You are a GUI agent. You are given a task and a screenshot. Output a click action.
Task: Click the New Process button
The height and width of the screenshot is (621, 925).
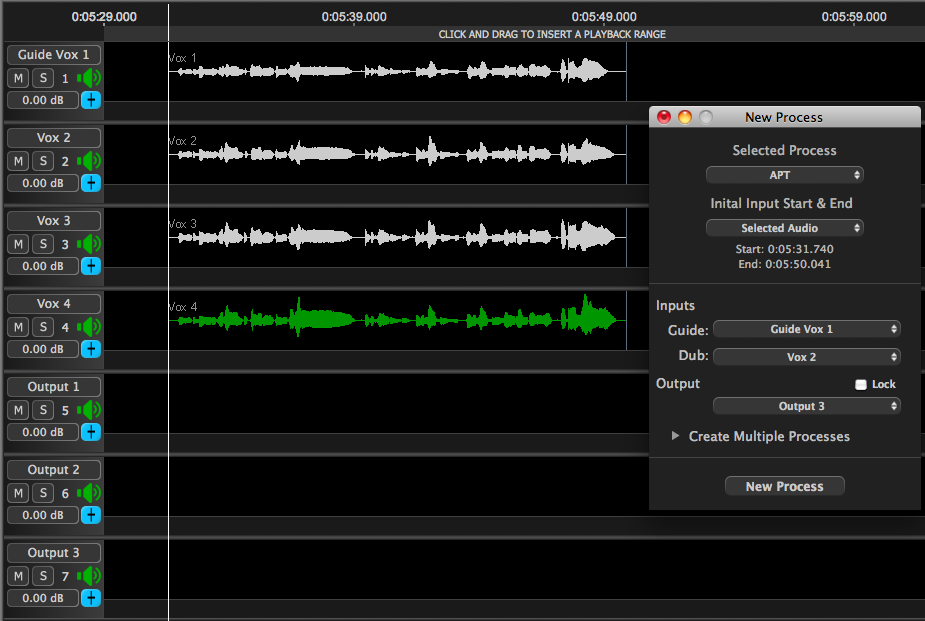[x=784, y=486]
